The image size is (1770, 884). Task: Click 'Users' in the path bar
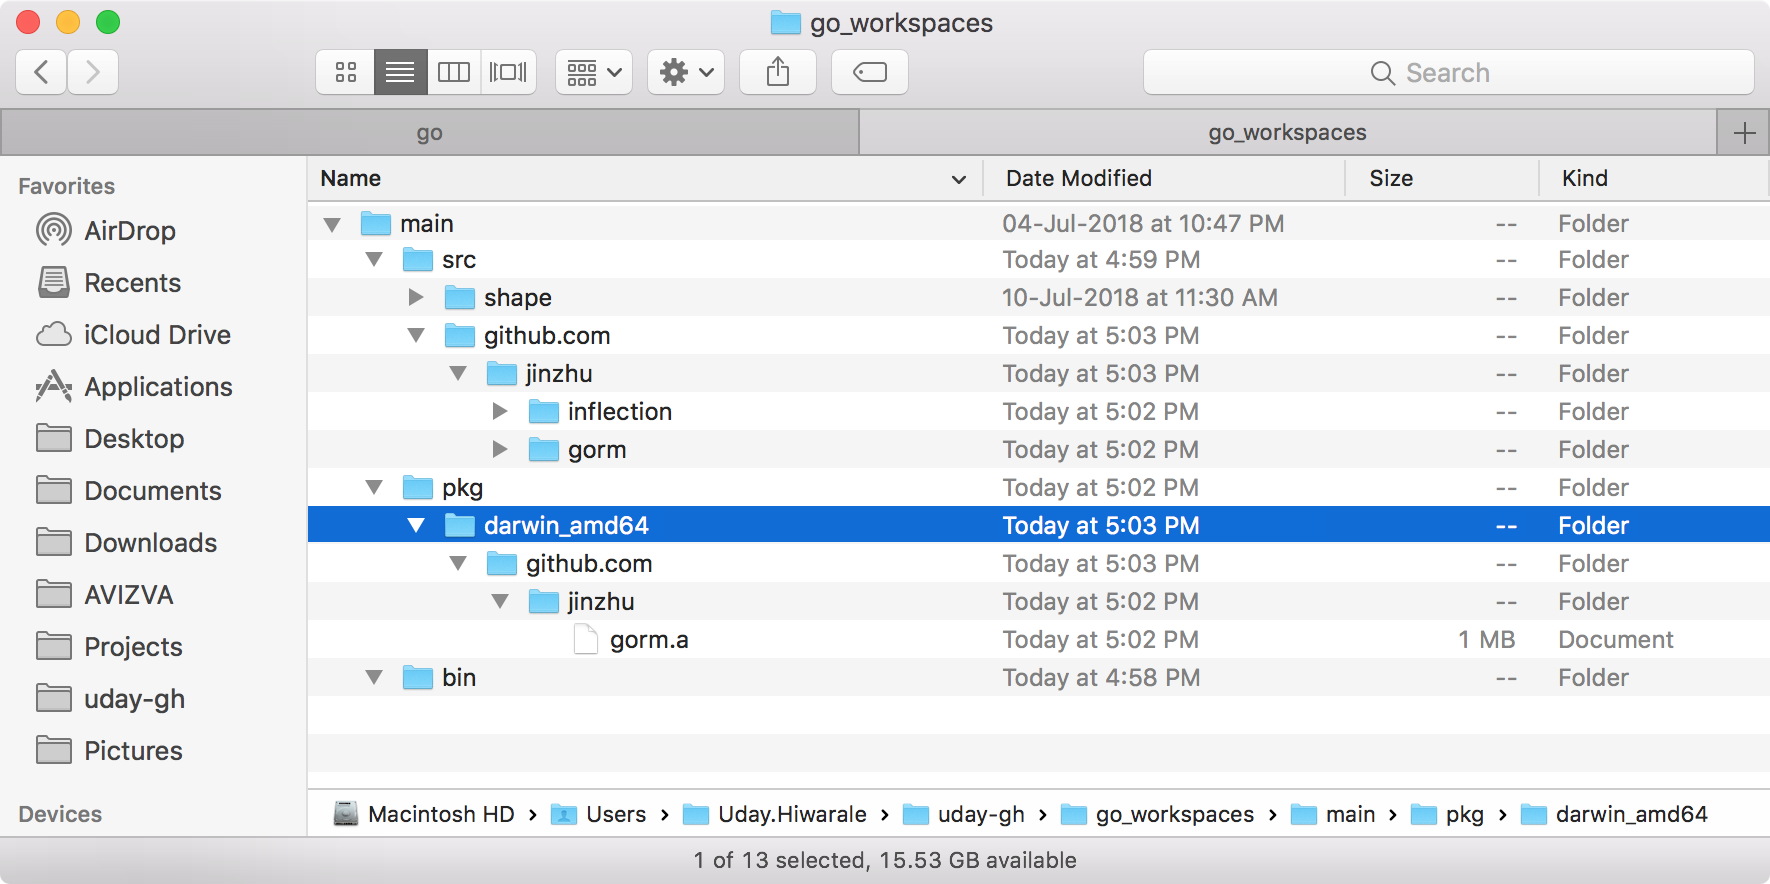click(599, 815)
